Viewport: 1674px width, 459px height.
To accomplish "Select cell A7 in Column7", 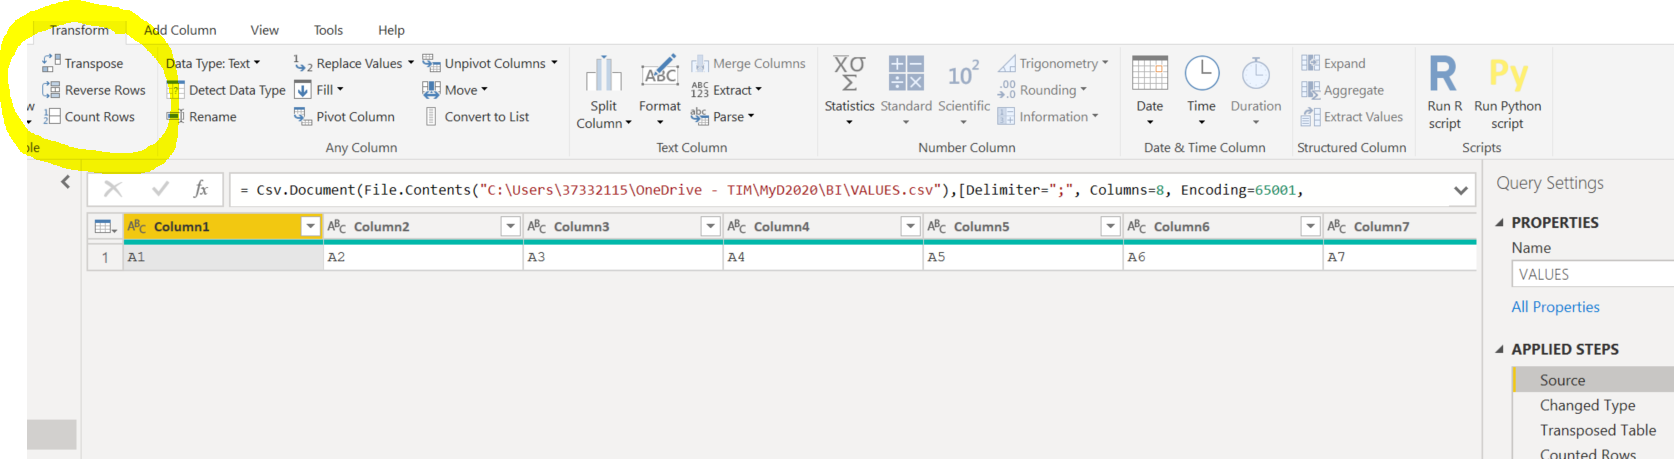I will 1400,257.
